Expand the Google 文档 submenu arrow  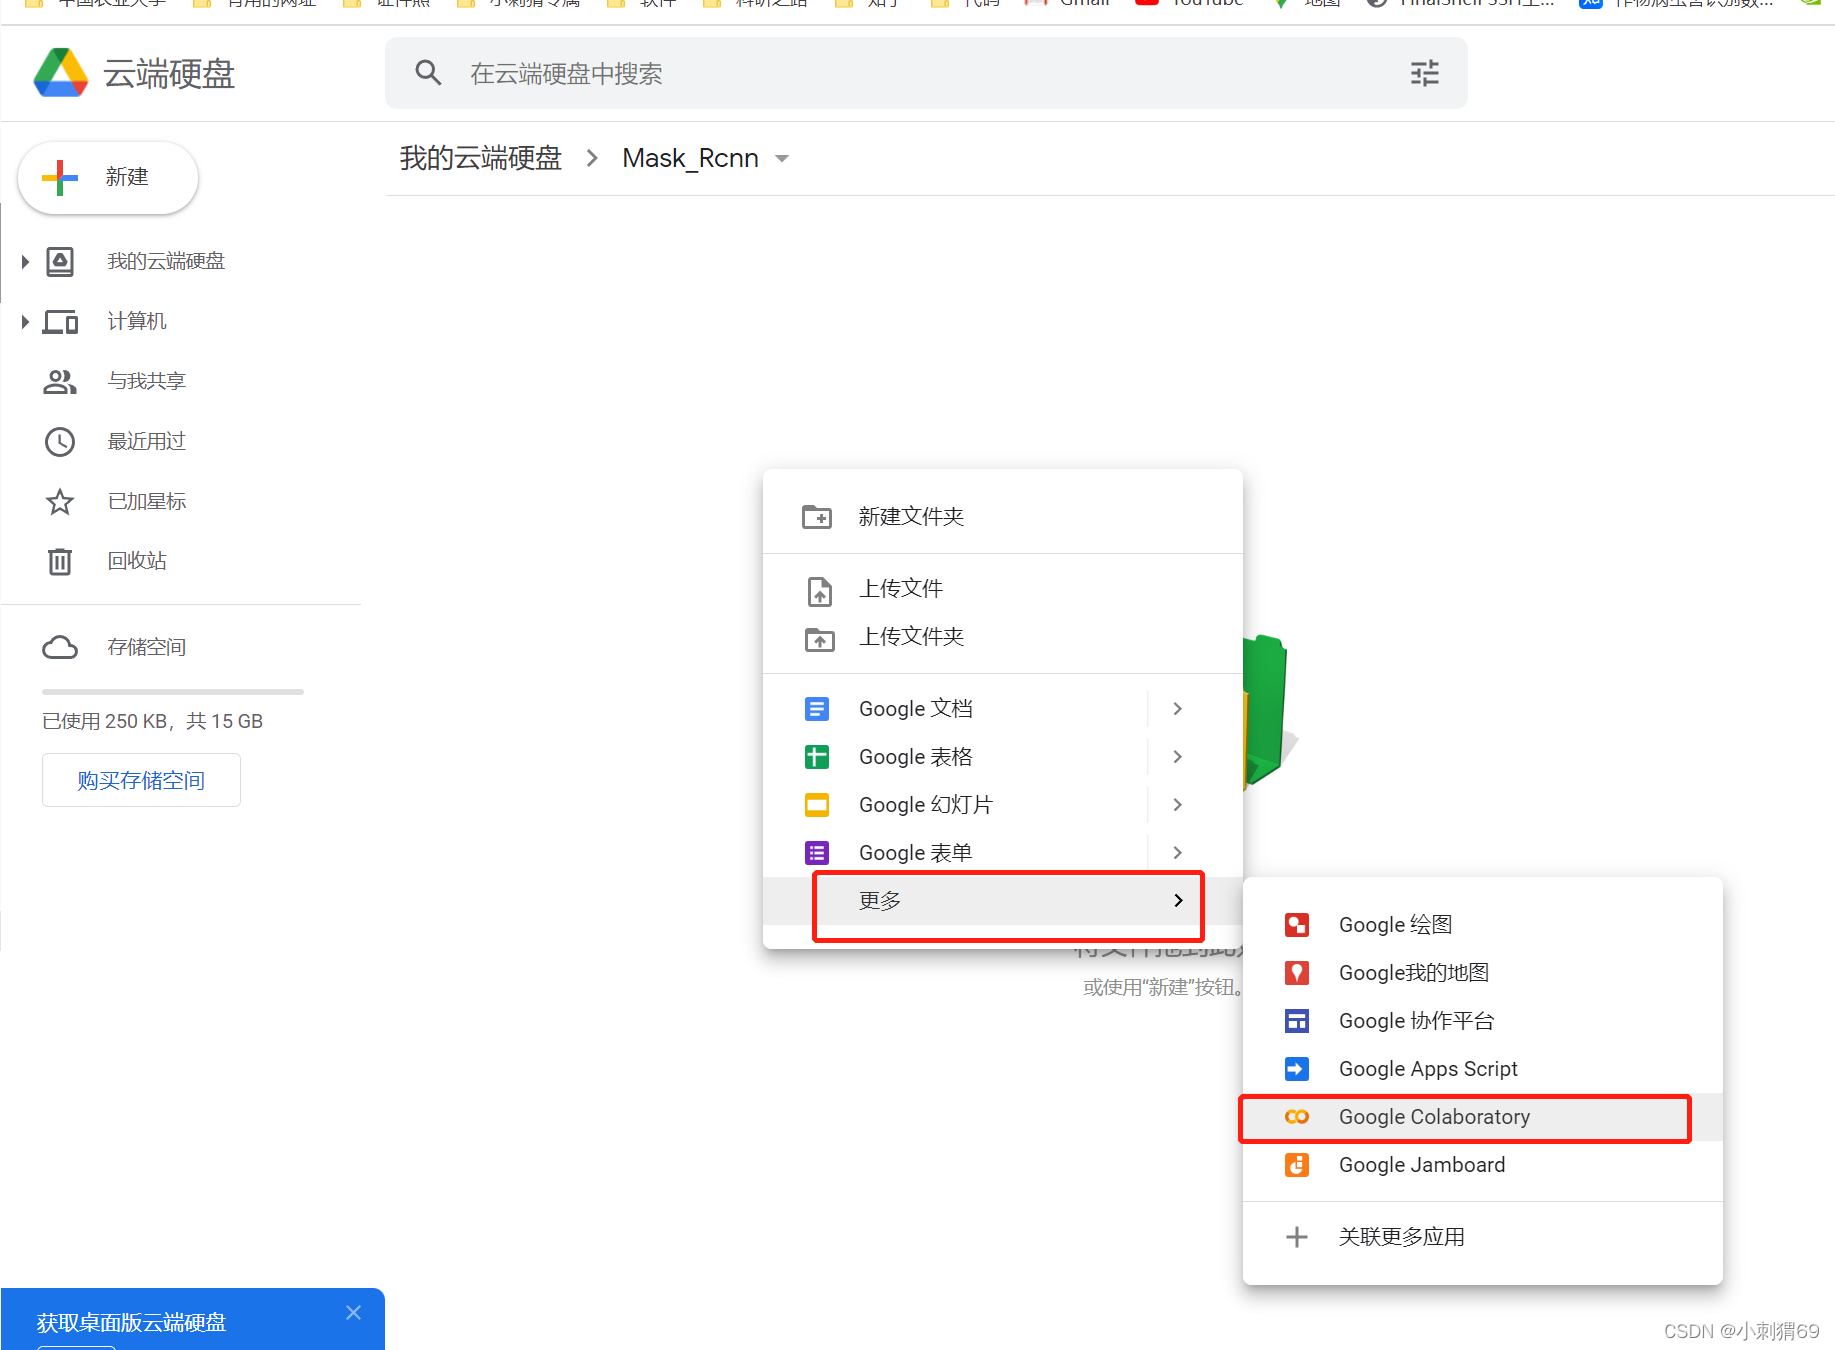click(x=1178, y=709)
